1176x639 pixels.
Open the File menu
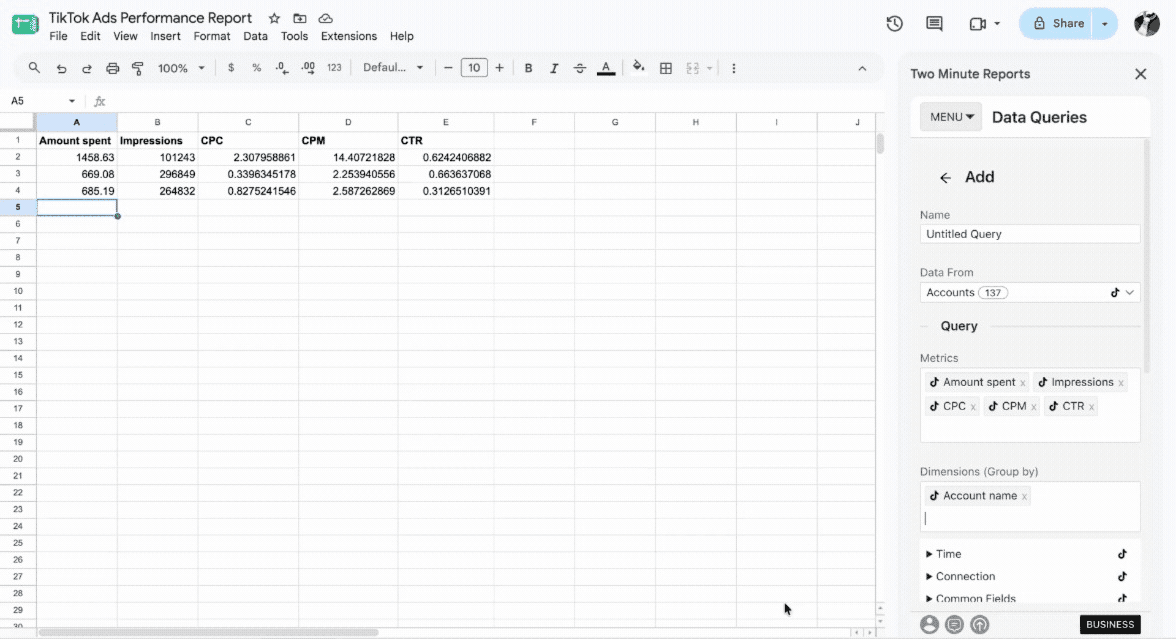[58, 36]
